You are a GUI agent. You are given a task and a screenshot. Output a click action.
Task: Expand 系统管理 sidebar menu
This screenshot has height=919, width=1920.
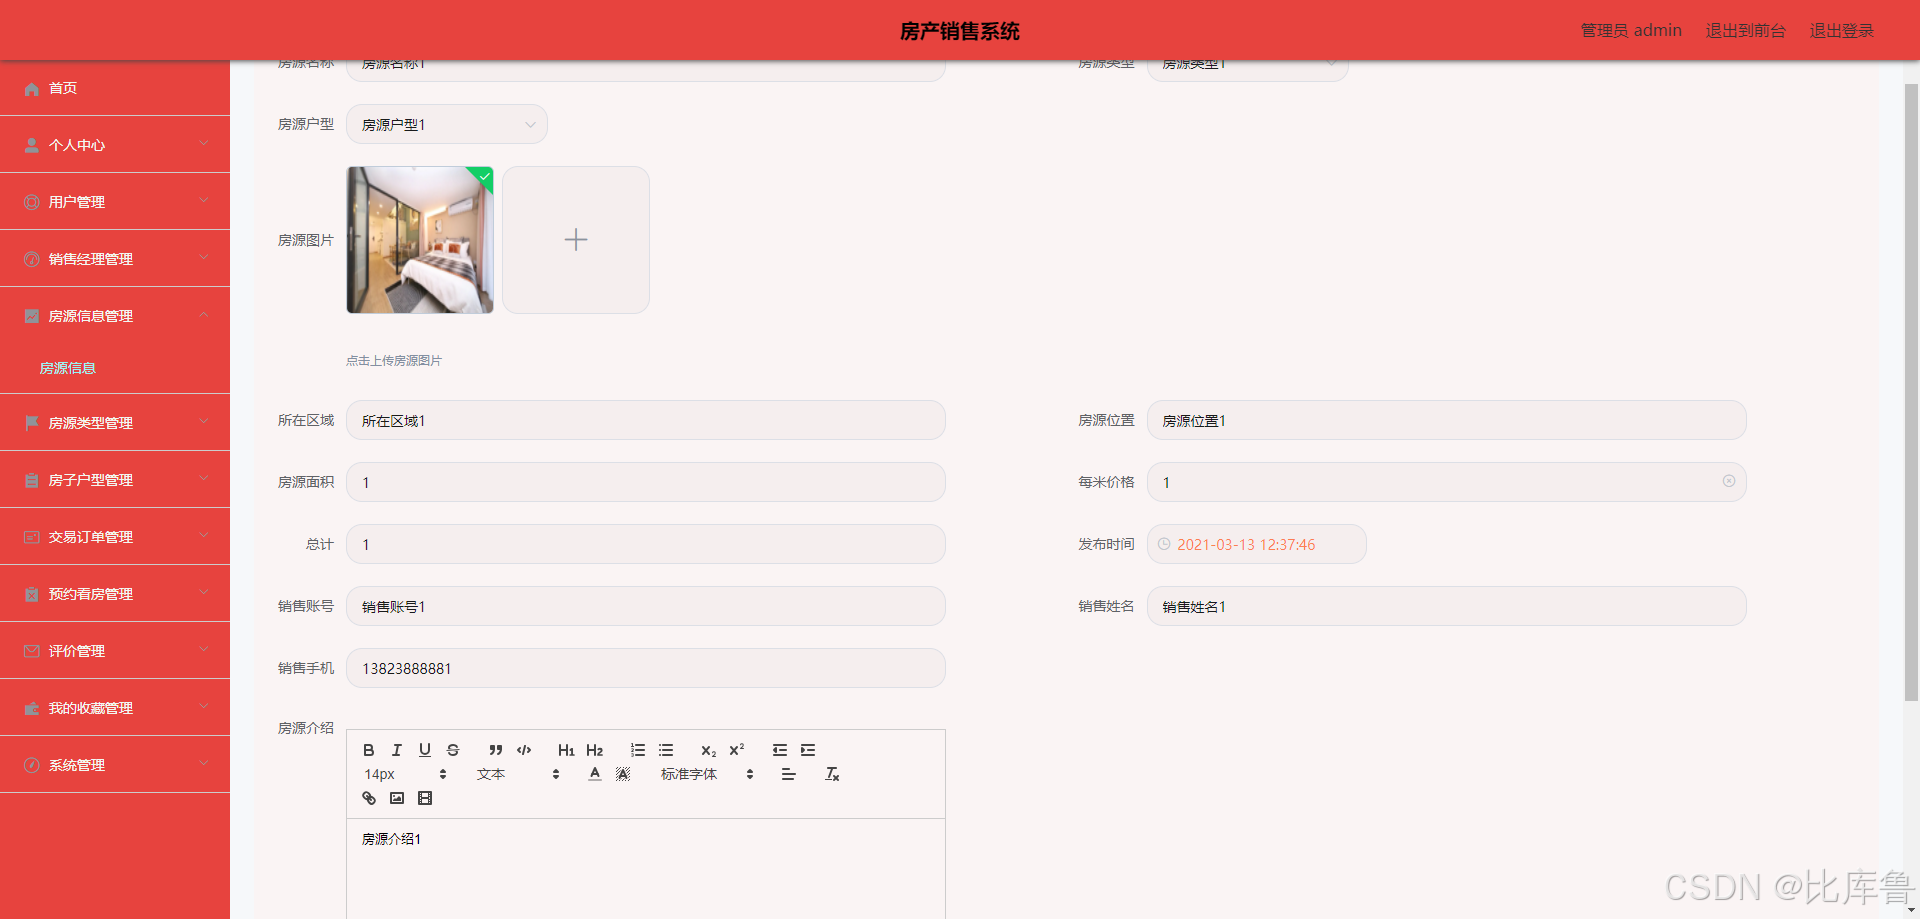[x=115, y=765]
